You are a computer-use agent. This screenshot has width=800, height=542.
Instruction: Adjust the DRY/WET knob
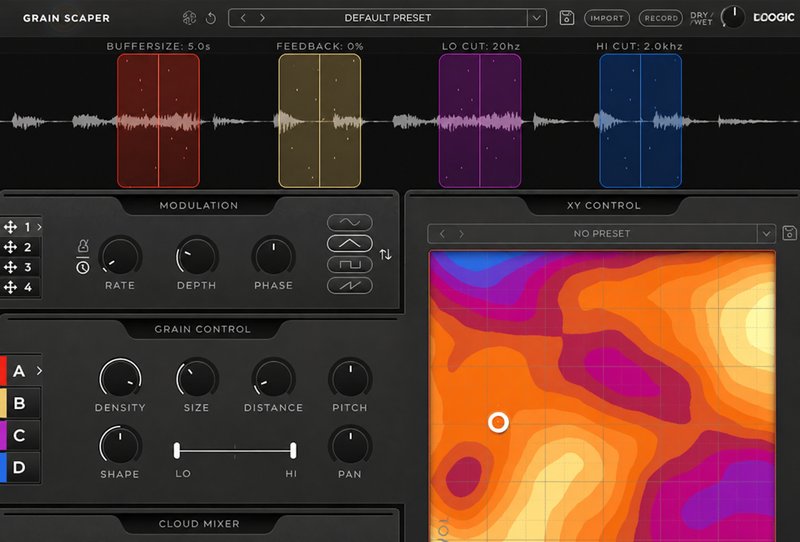coord(733,17)
